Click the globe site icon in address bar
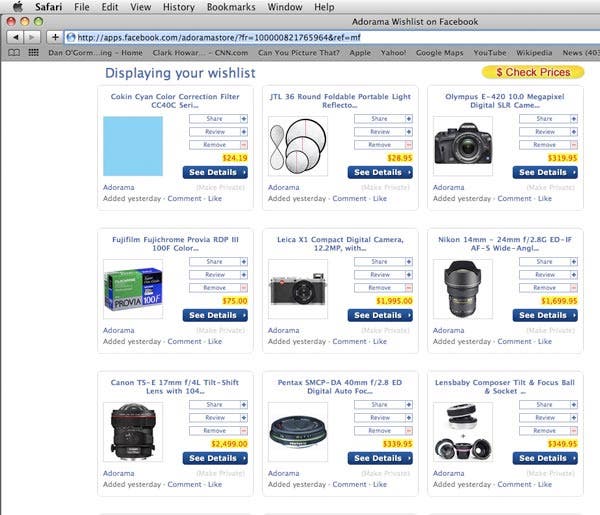This screenshot has width=600, height=515. coord(71,37)
